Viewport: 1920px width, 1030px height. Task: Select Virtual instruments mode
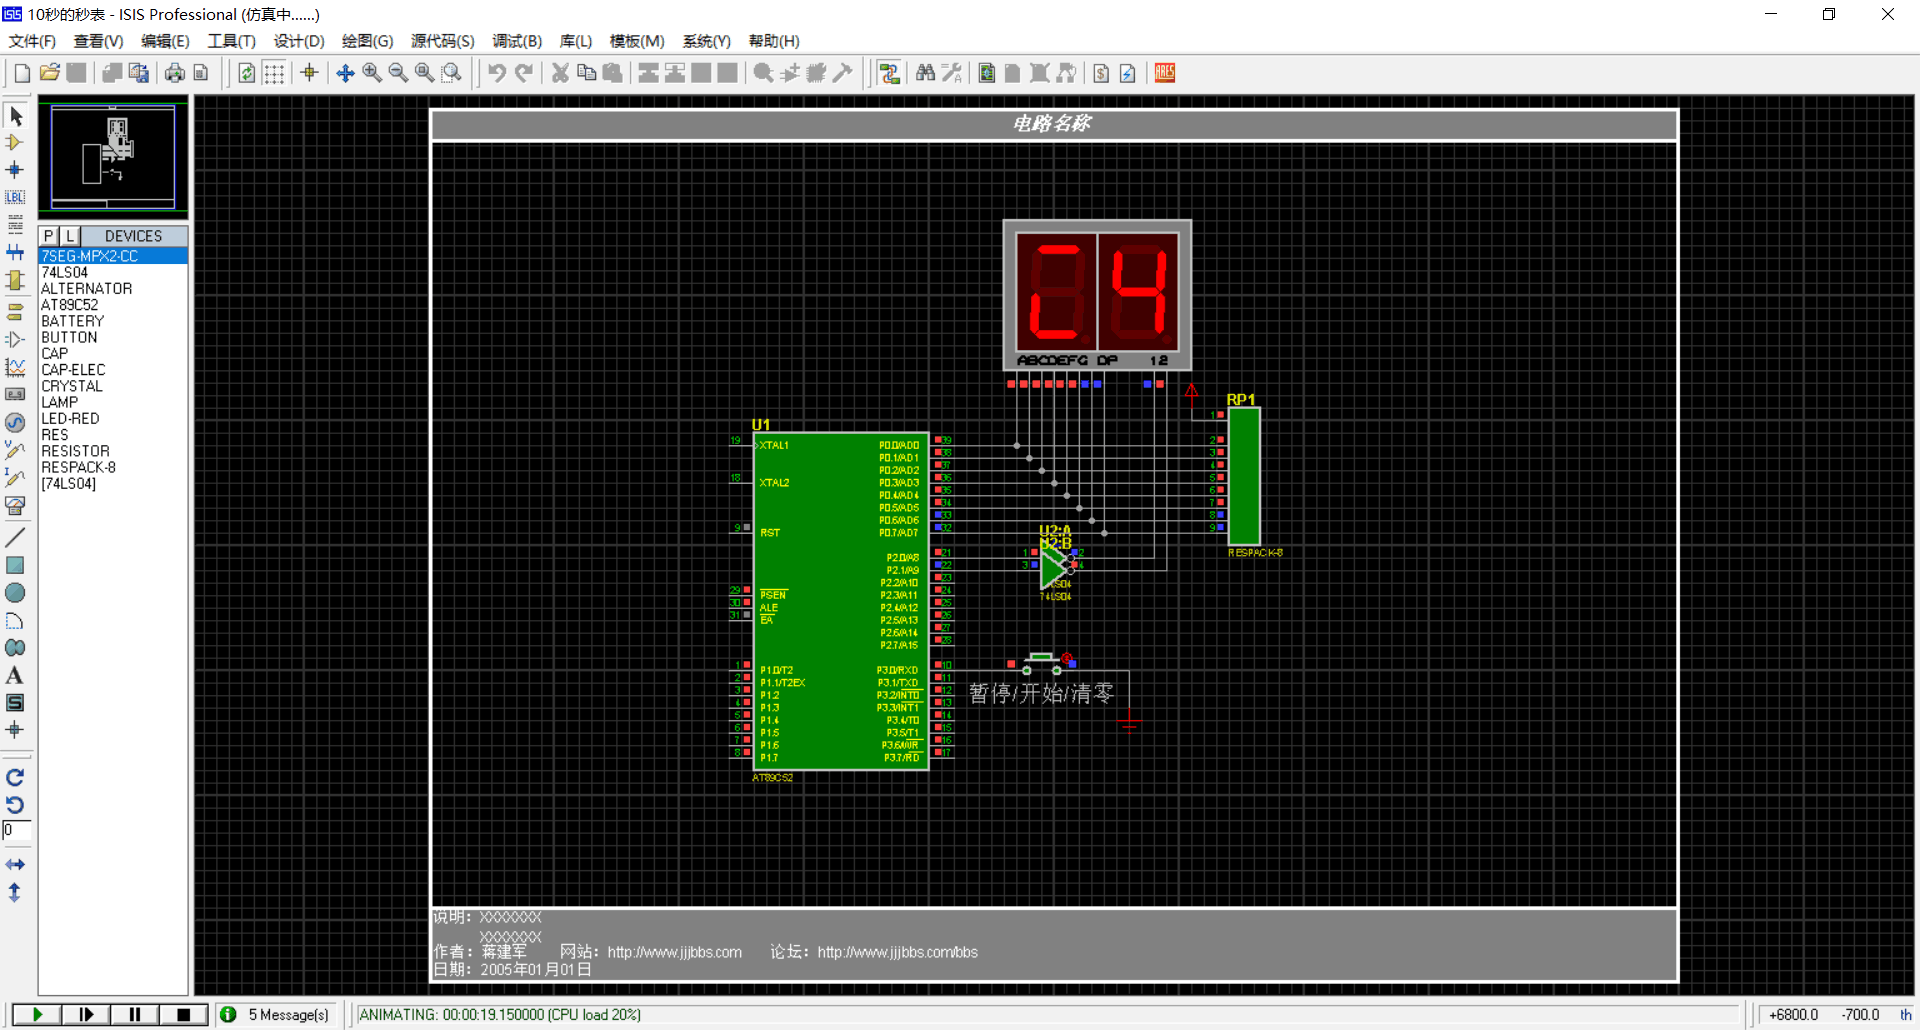pyautogui.click(x=15, y=506)
